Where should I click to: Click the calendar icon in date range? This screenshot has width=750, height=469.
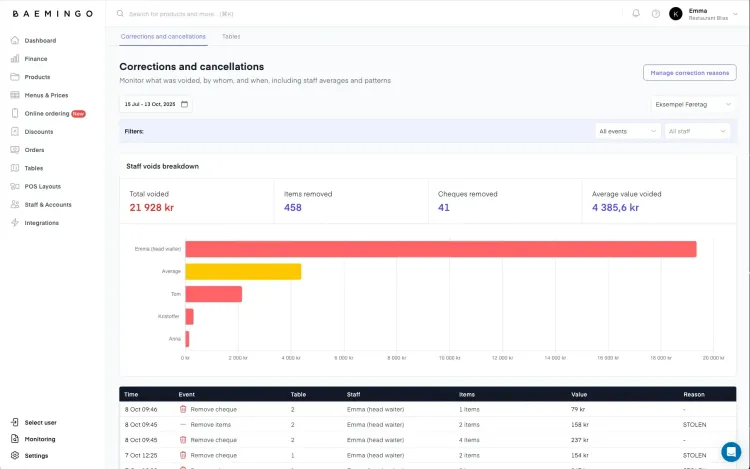coord(184,104)
